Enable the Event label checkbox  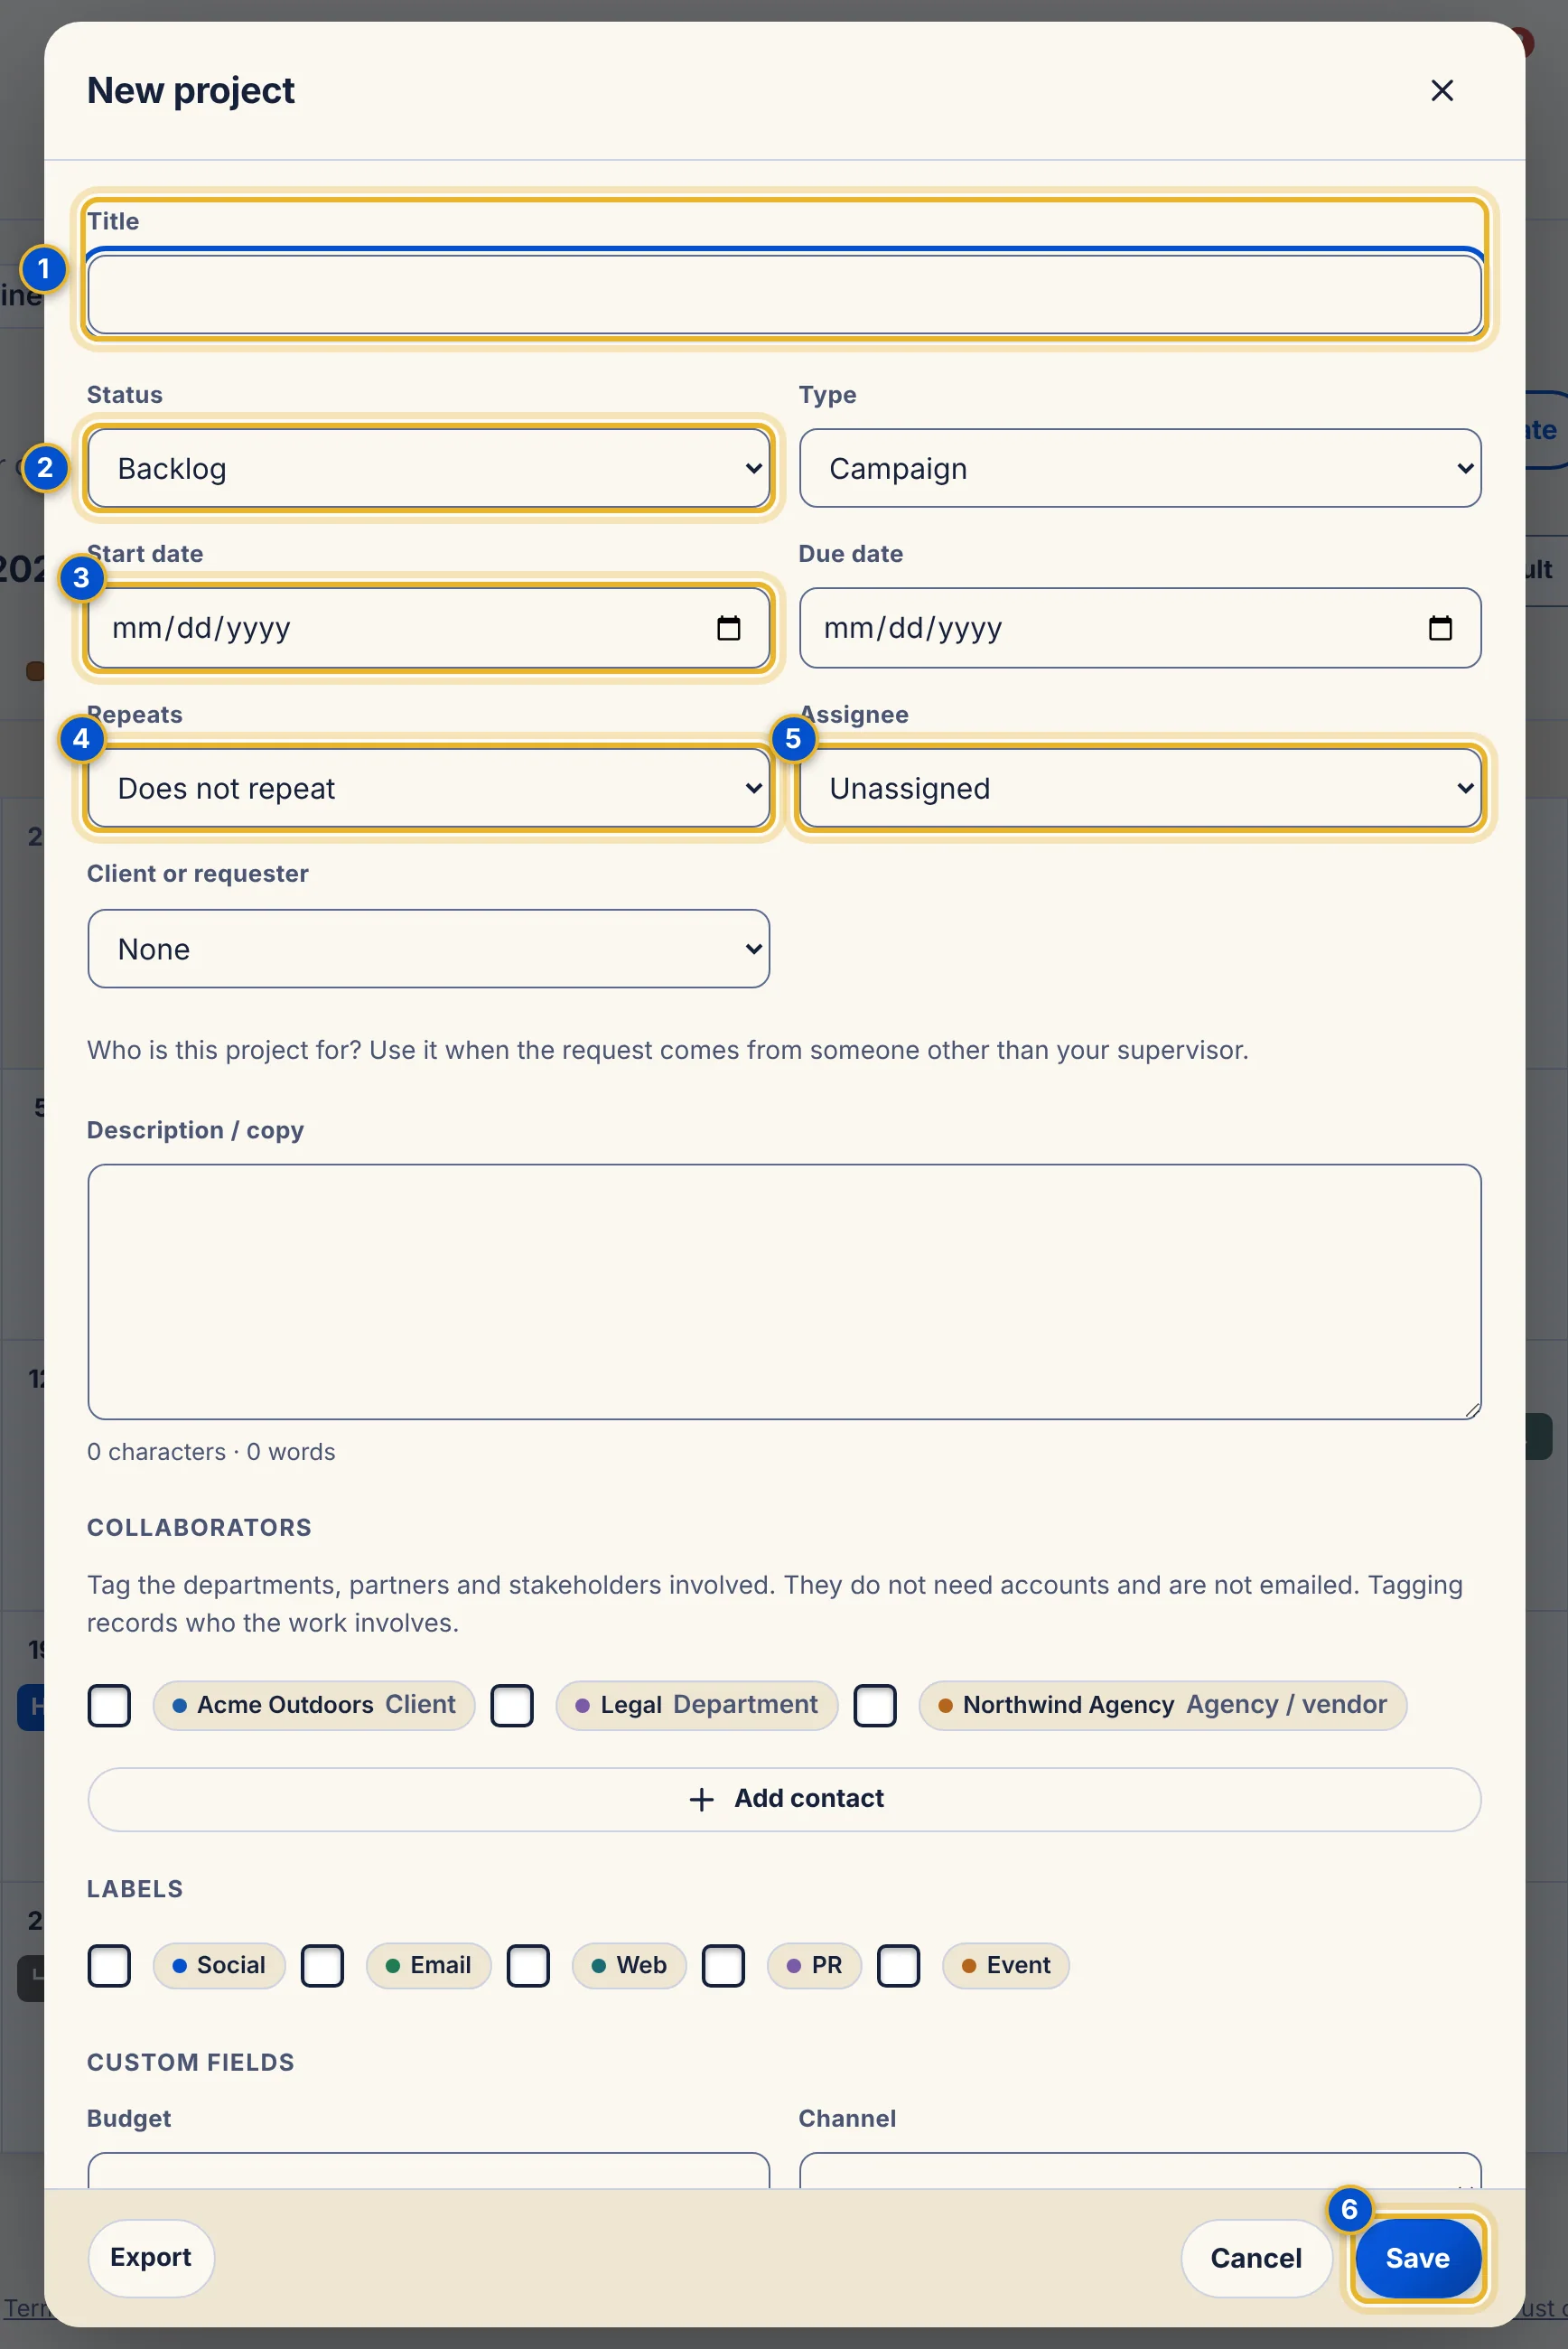pyautogui.click(x=898, y=1965)
